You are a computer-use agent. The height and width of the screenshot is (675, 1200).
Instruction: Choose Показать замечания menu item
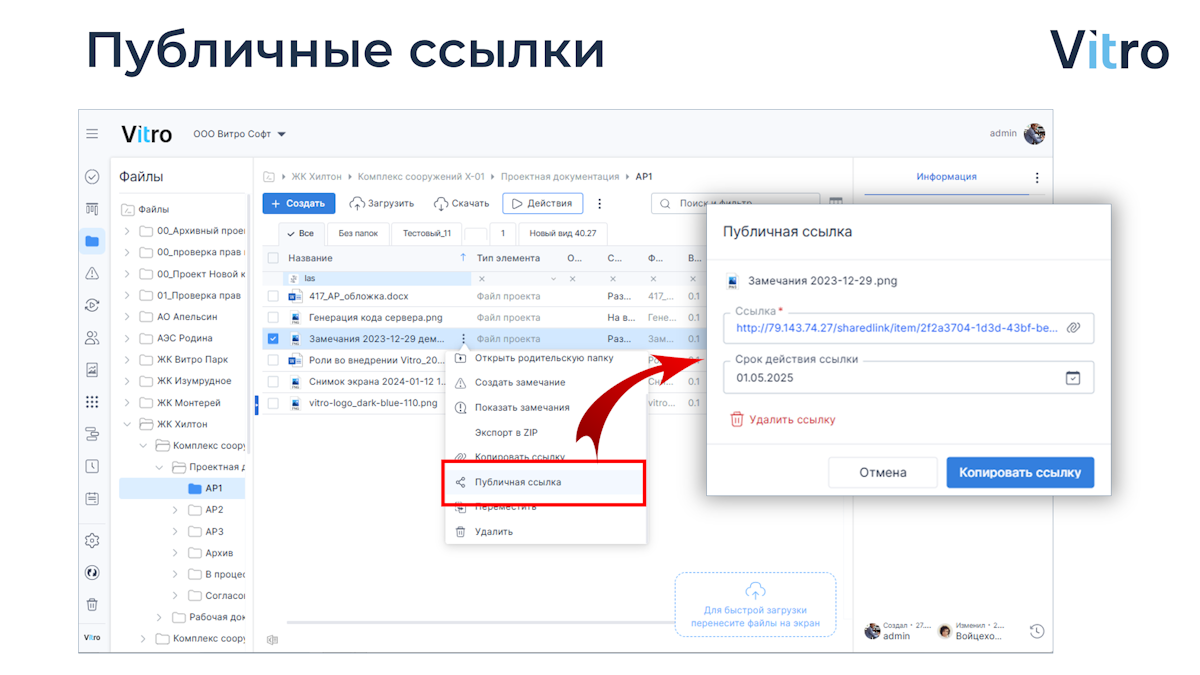tap(545, 408)
